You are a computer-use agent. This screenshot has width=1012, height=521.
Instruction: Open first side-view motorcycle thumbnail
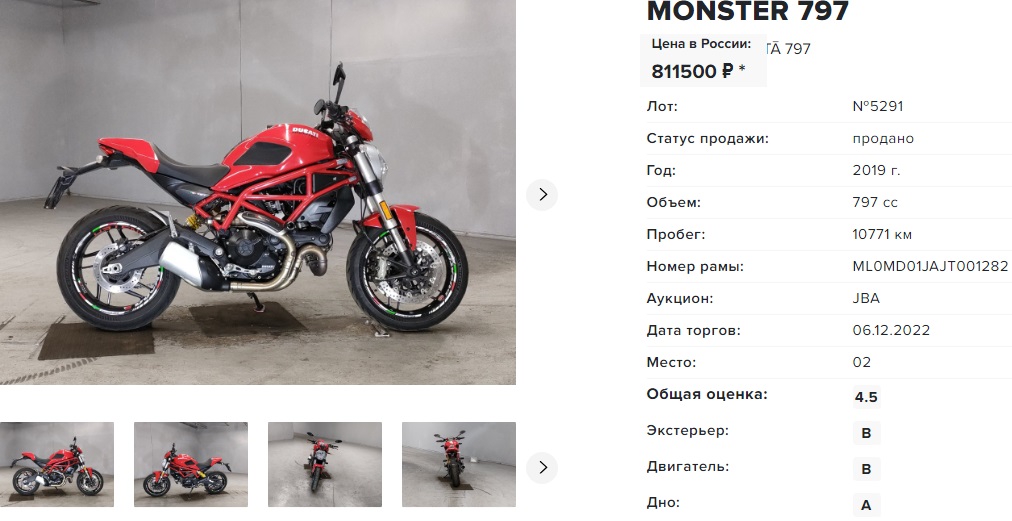tap(57, 464)
